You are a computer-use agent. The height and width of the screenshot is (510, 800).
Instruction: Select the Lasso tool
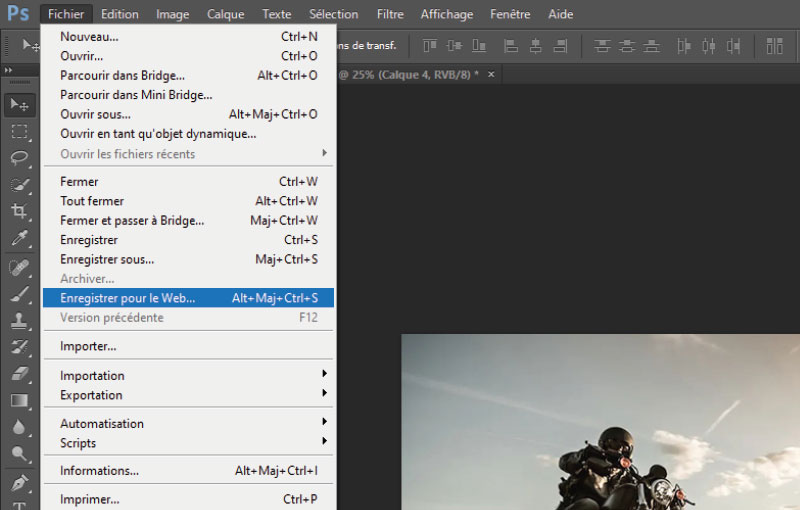(x=19, y=158)
